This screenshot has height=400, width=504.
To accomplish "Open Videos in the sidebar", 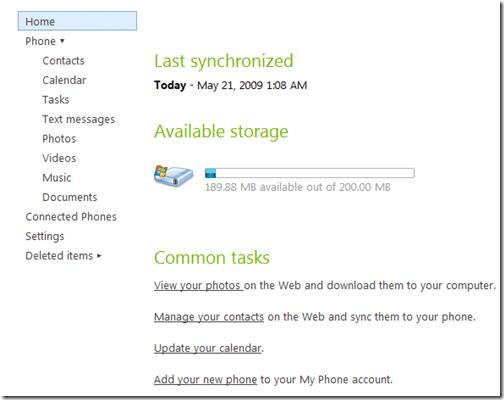I will tap(59, 158).
